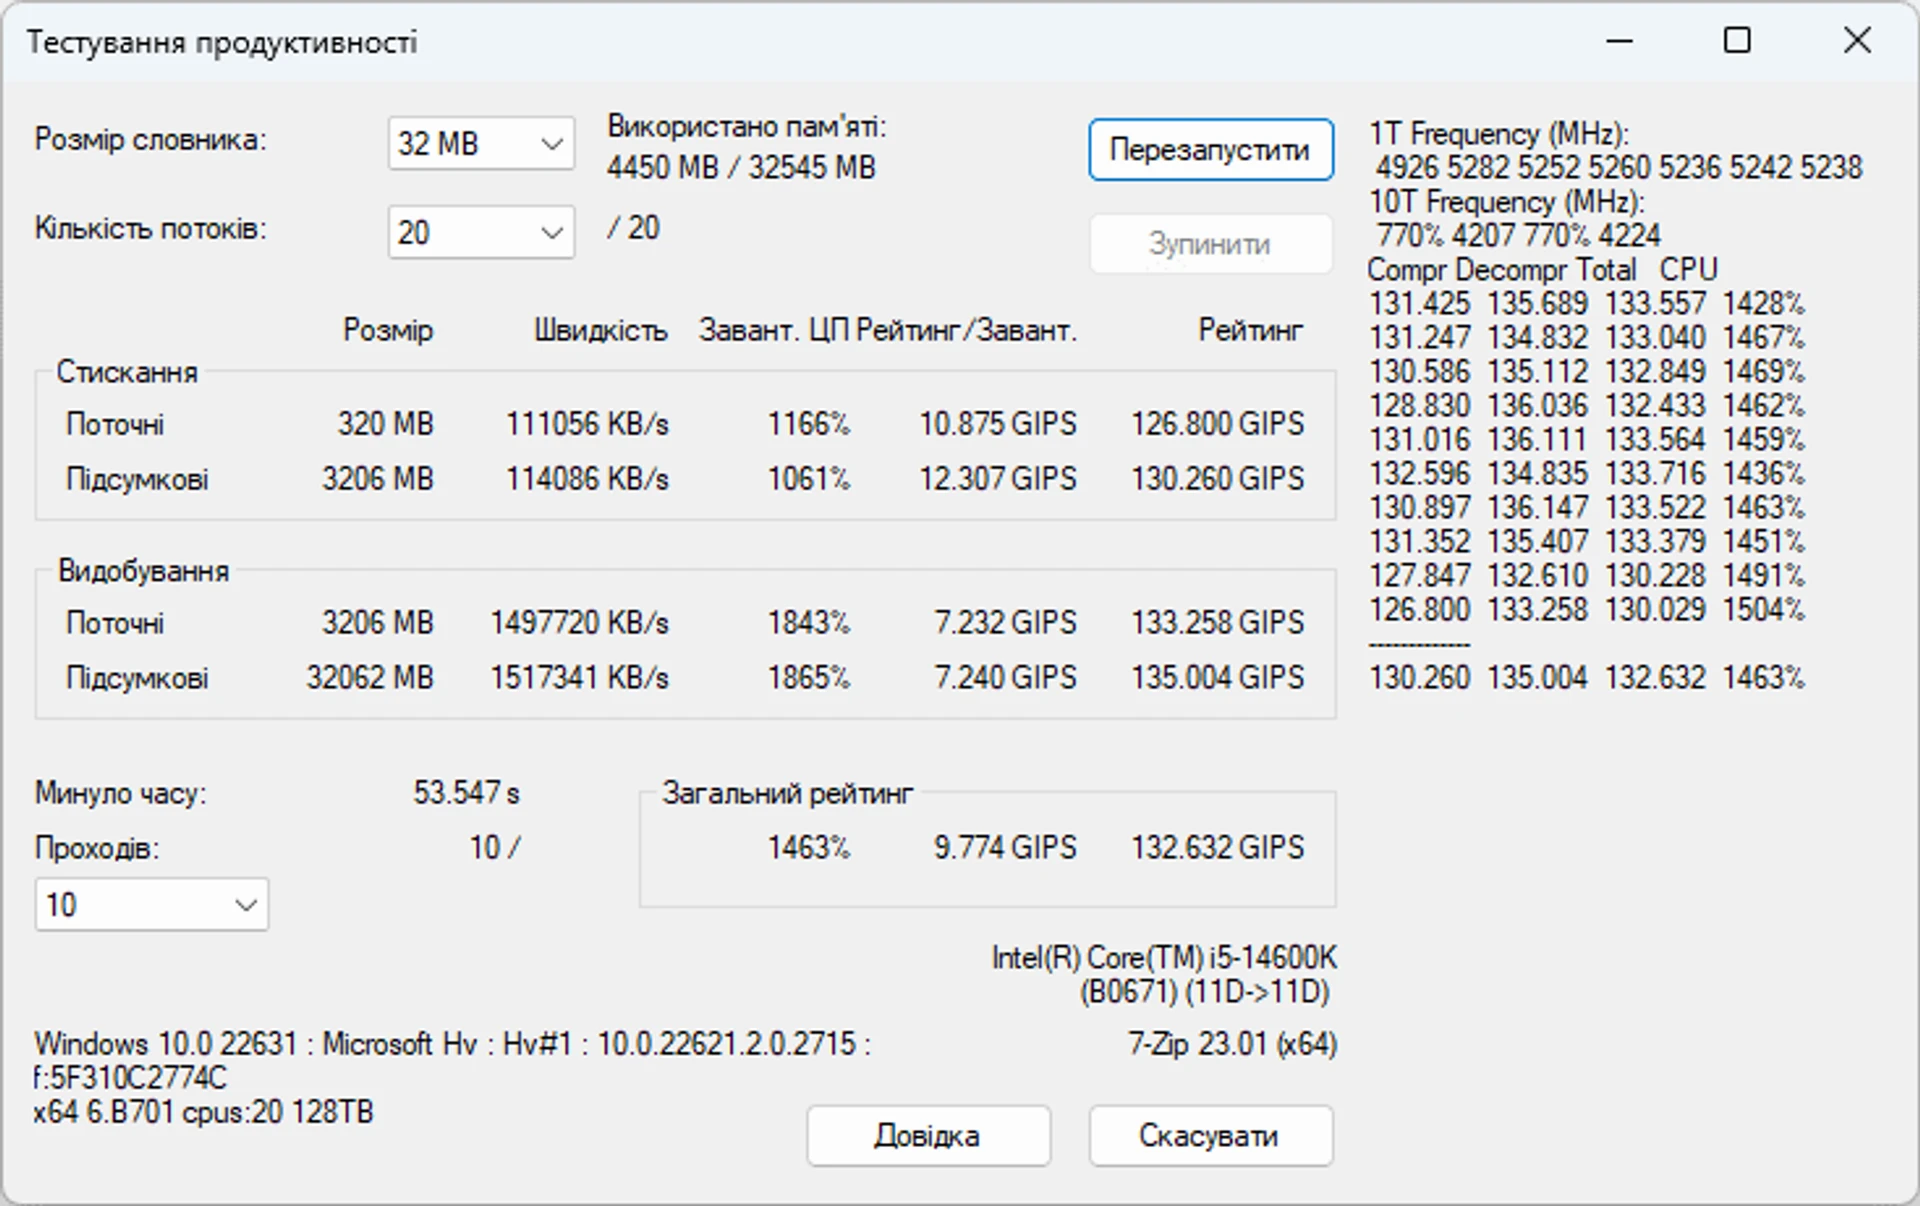Click the 1T Frequency (MHz) heading
This screenshot has width=1920, height=1206.
point(1499,134)
